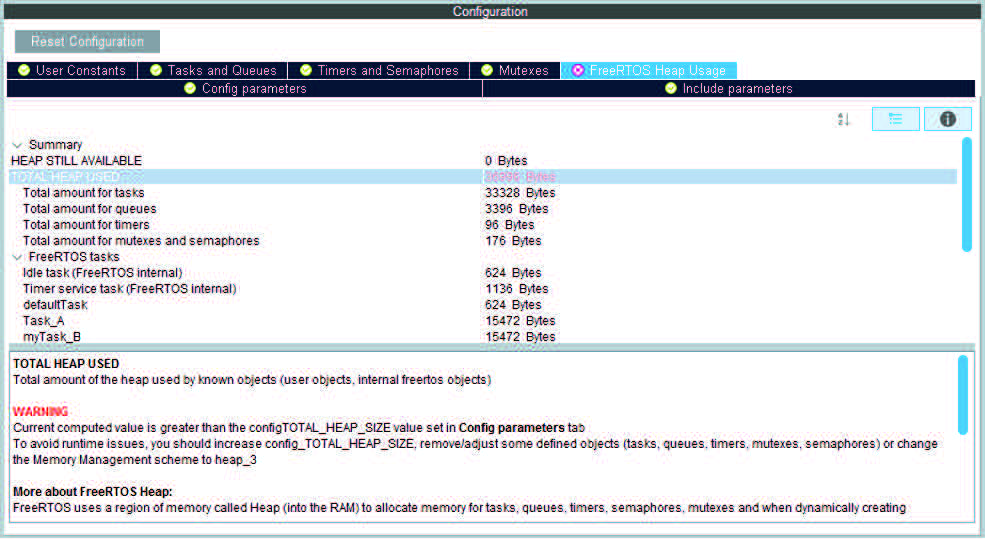This screenshot has width=985, height=539.
Task: Select the Task_A row
Action: pos(483,321)
